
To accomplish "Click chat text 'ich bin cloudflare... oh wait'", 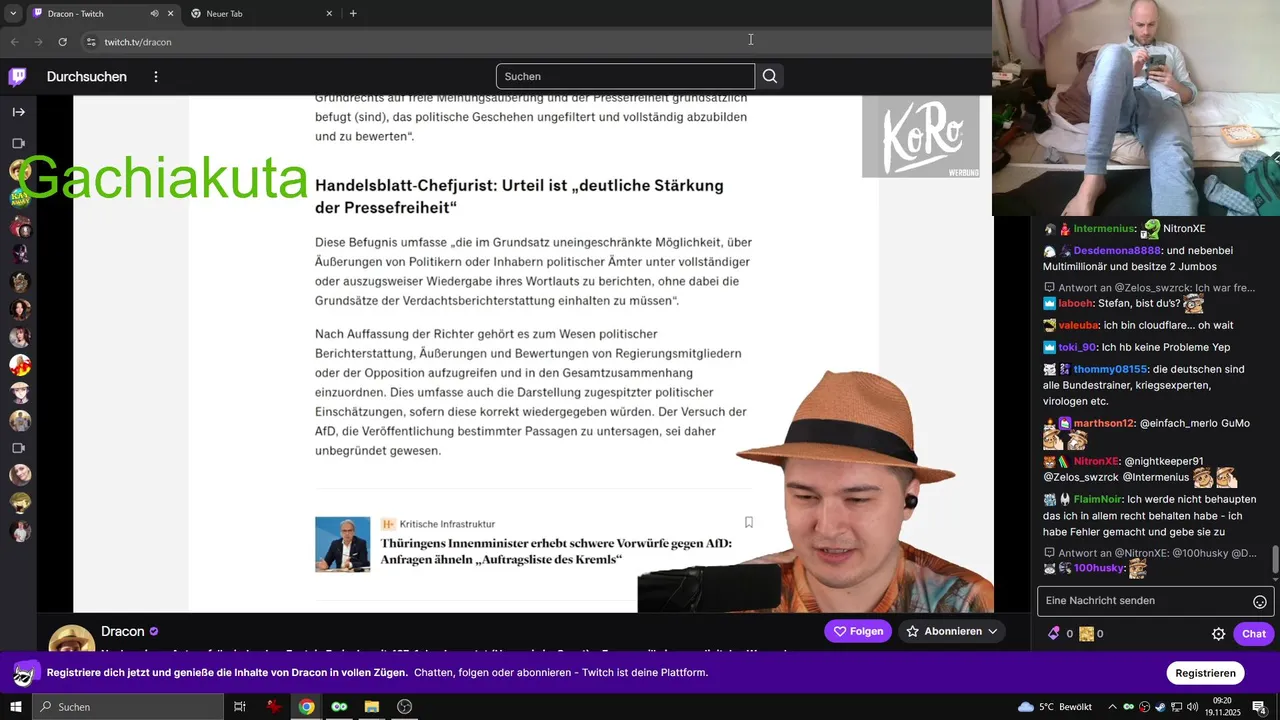I will pos(1169,325).
